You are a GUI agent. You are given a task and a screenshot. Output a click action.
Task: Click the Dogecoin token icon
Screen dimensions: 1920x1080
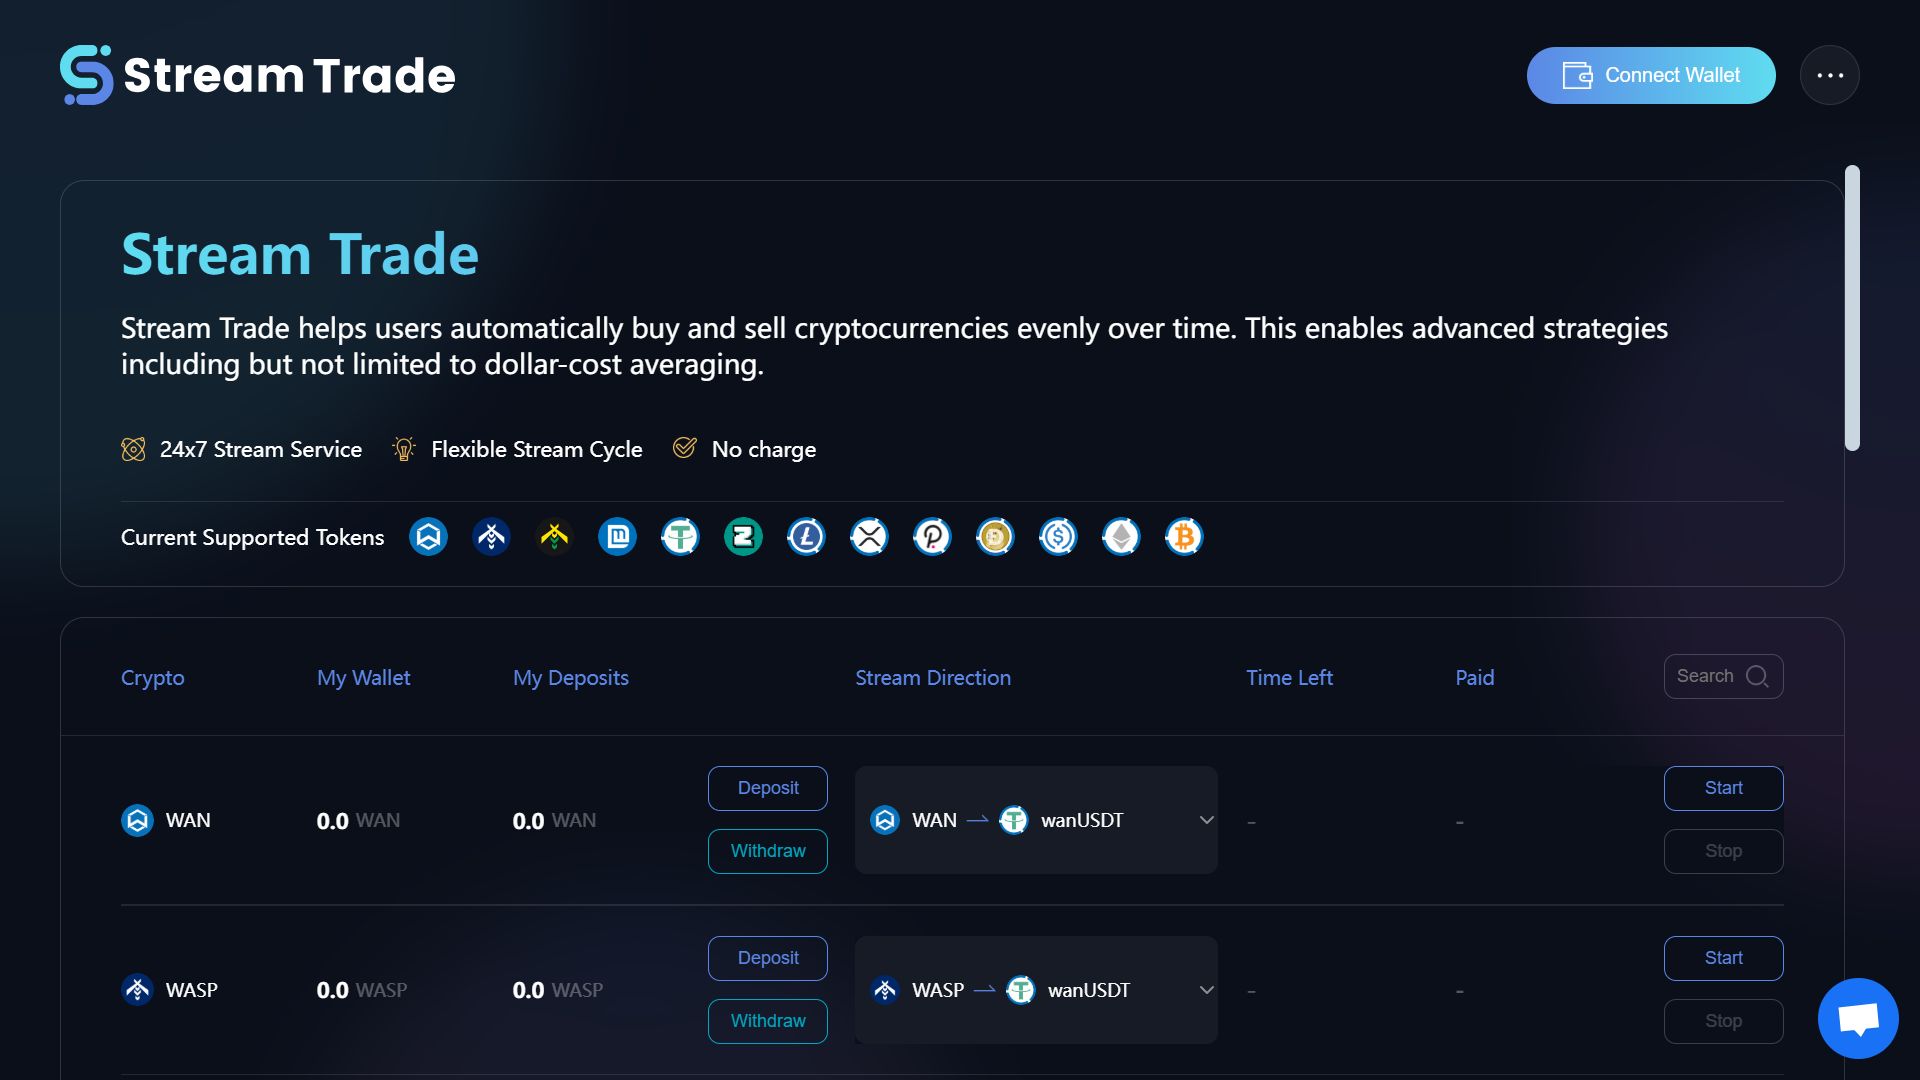pos(995,537)
